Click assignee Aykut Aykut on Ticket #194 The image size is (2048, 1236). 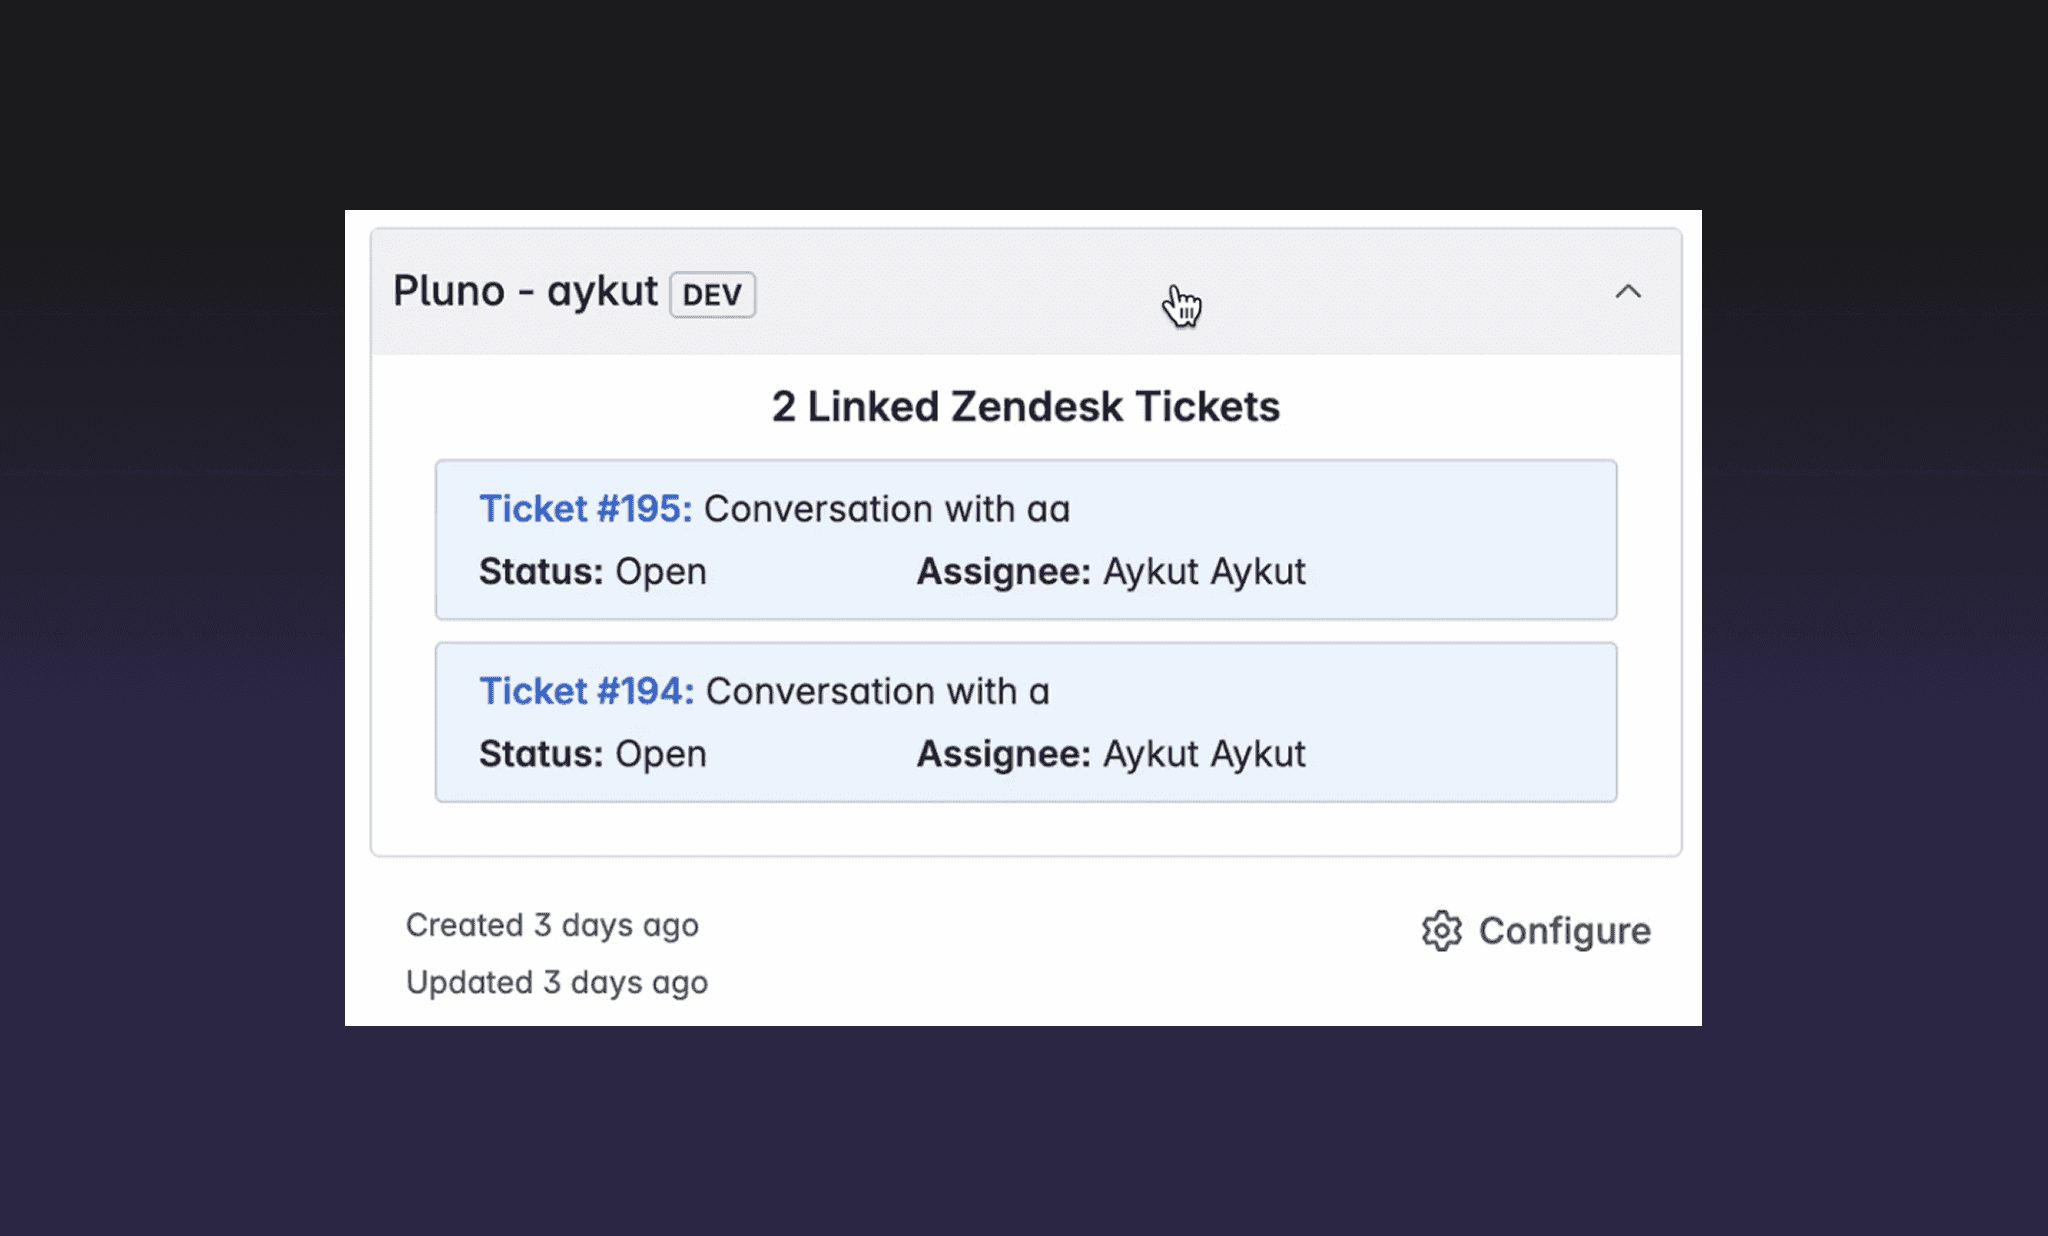[1202, 753]
